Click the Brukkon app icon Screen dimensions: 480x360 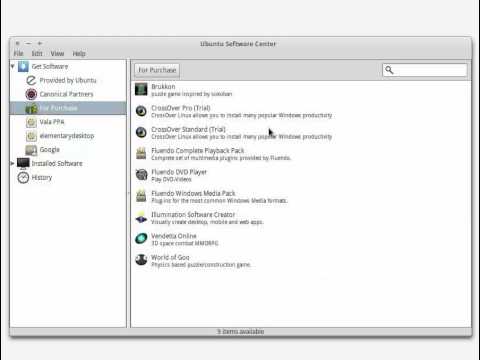141,90
